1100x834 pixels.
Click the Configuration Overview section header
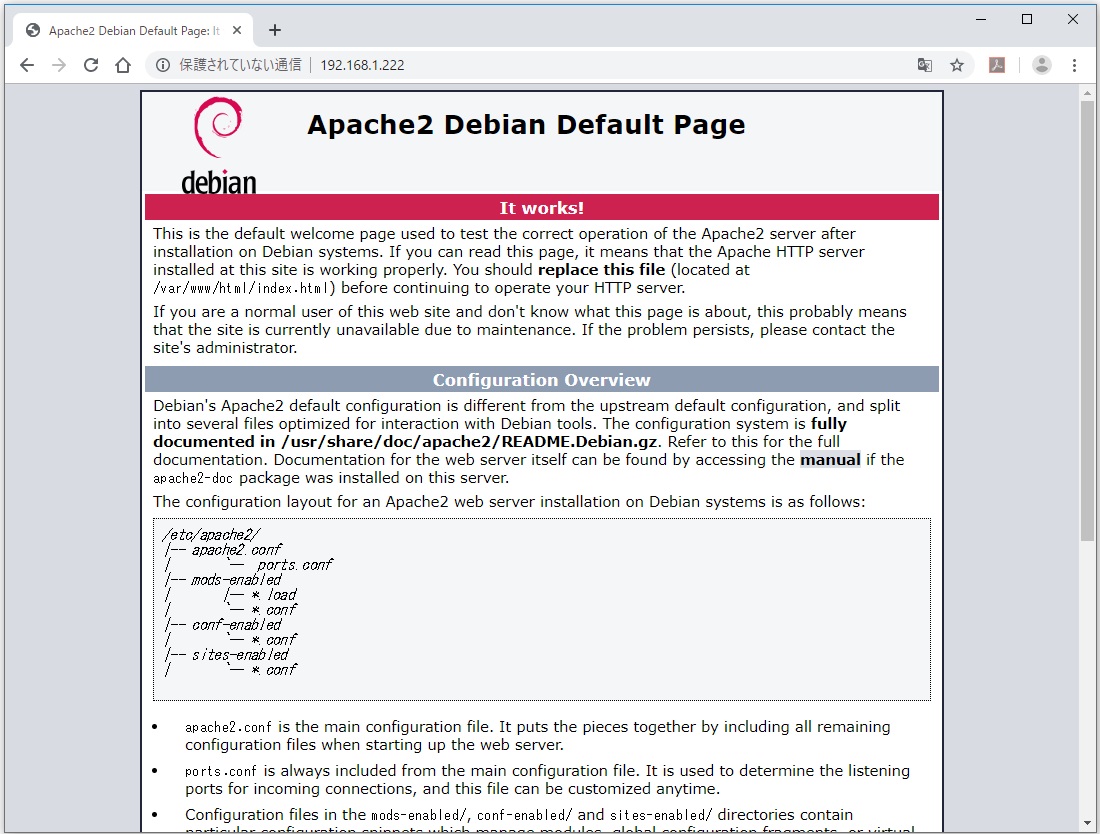(541, 380)
